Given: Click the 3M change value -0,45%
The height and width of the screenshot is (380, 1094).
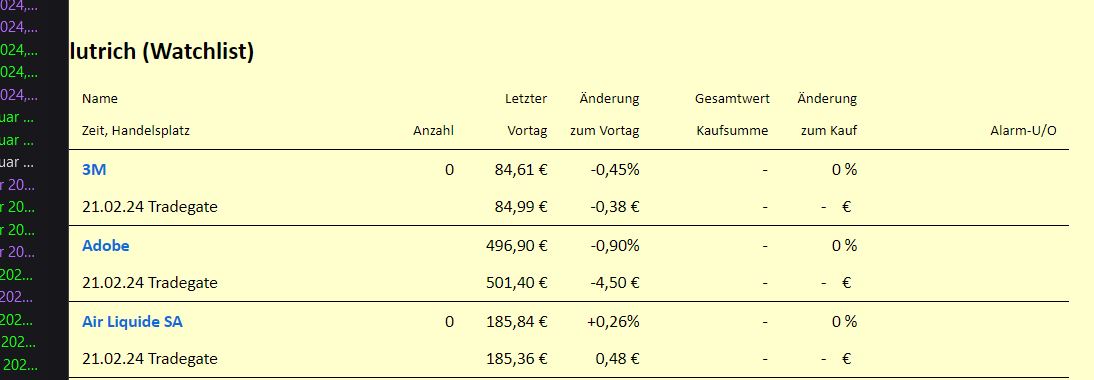Looking at the screenshot, I should 617,169.
